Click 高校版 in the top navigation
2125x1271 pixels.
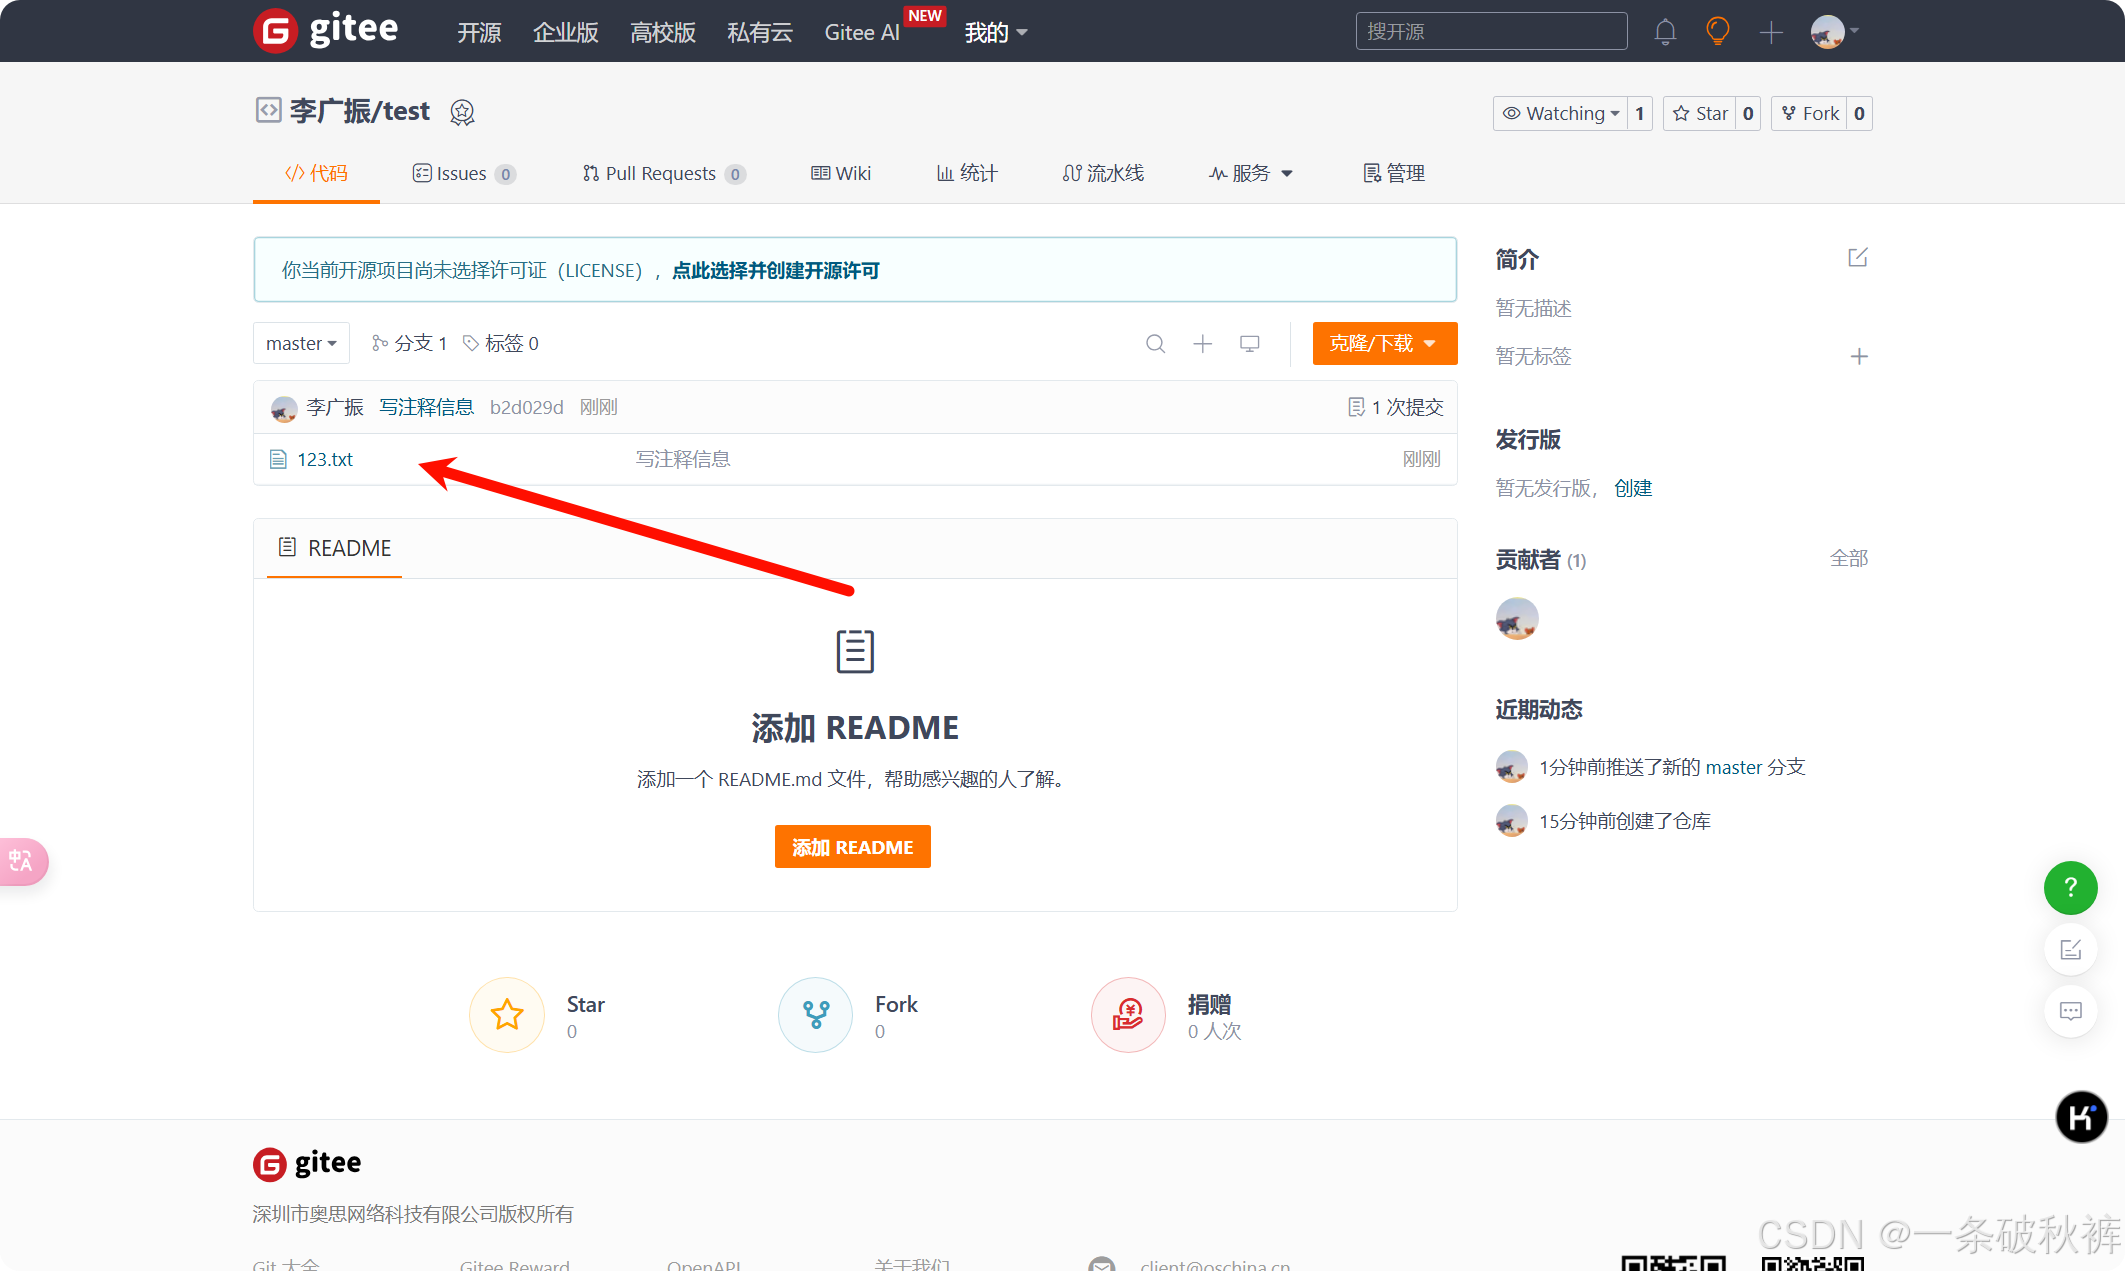tap(663, 33)
